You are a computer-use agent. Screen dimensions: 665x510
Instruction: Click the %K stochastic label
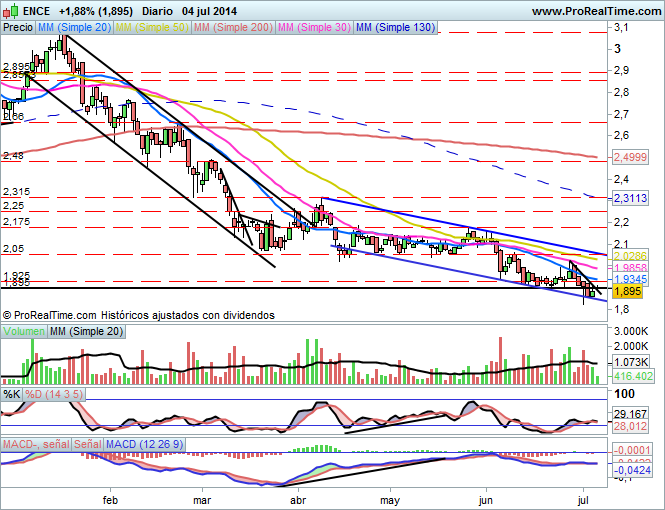pyautogui.click(x=12, y=395)
